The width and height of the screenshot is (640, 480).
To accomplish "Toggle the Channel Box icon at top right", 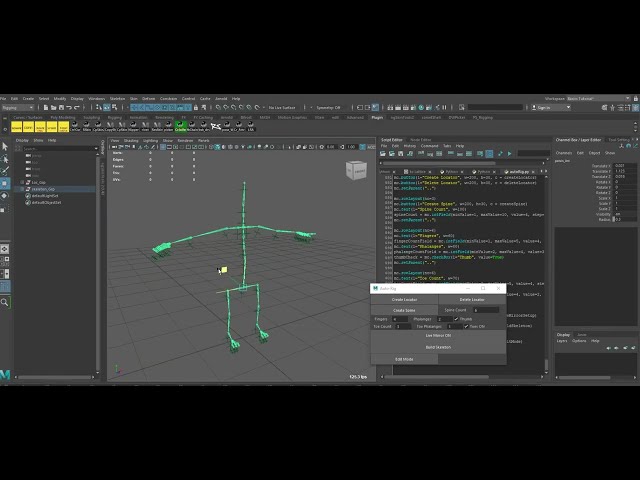I will tap(636, 108).
